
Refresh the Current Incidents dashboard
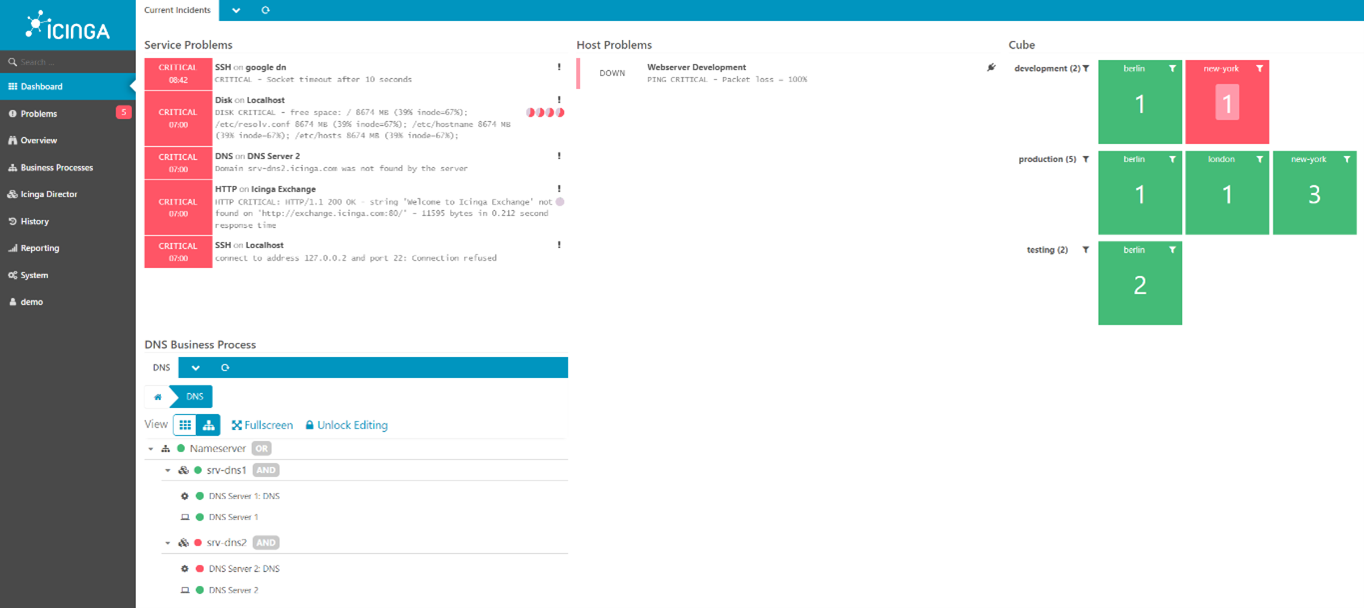[265, 10]
